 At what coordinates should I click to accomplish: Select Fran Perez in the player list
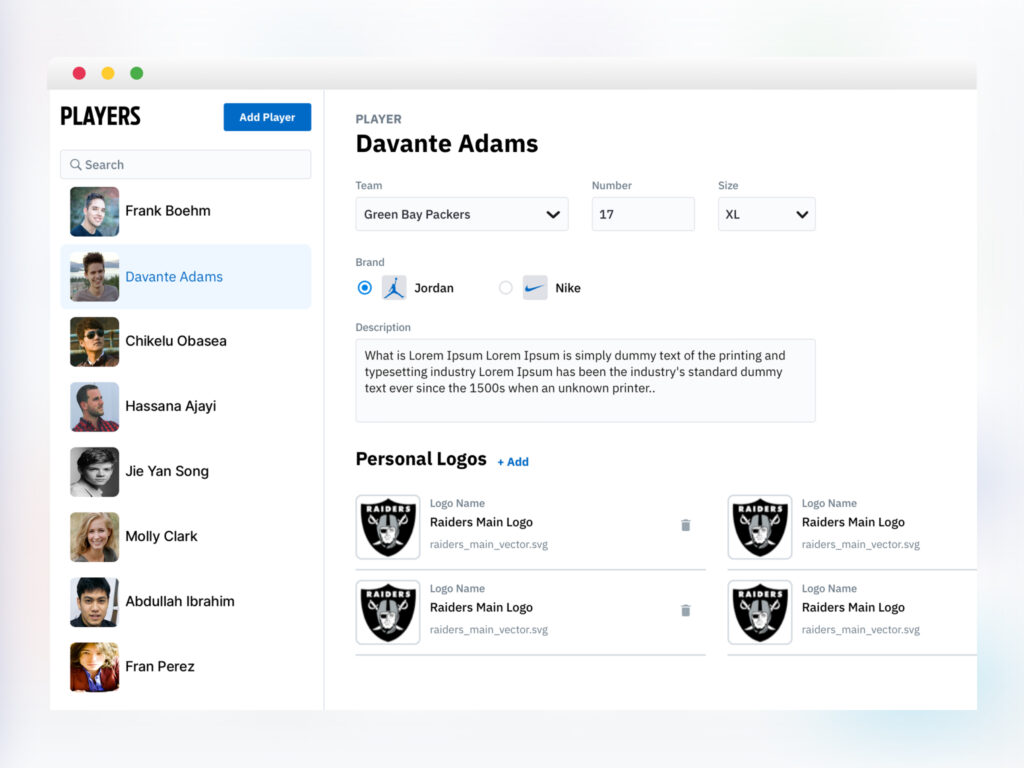[x=185, y=667]
